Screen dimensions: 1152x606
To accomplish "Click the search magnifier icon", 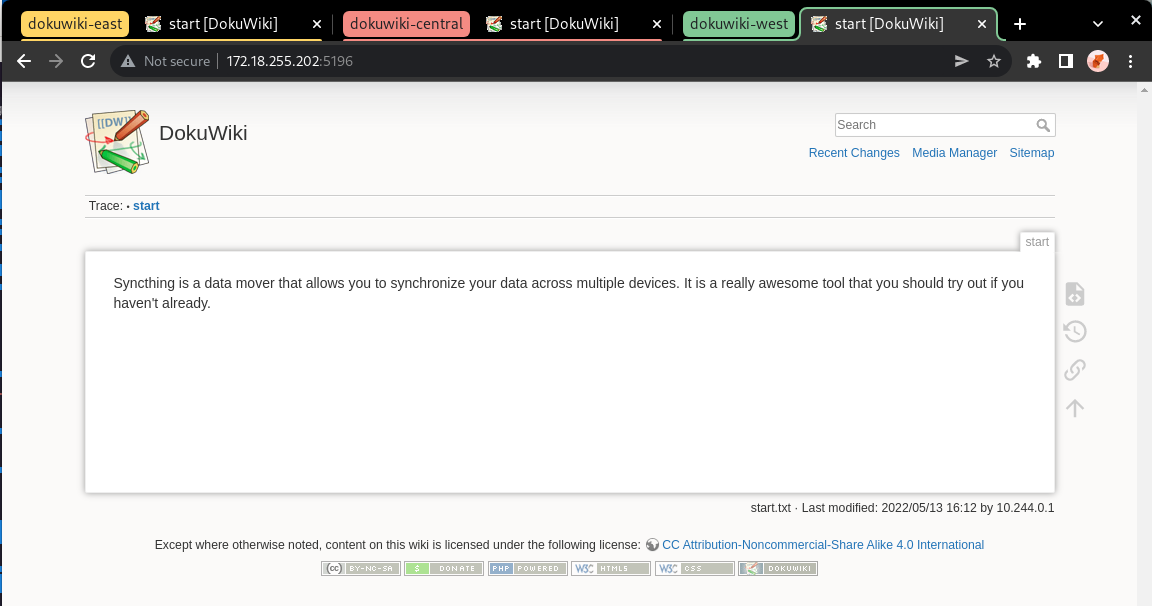I will [1043, 125].
